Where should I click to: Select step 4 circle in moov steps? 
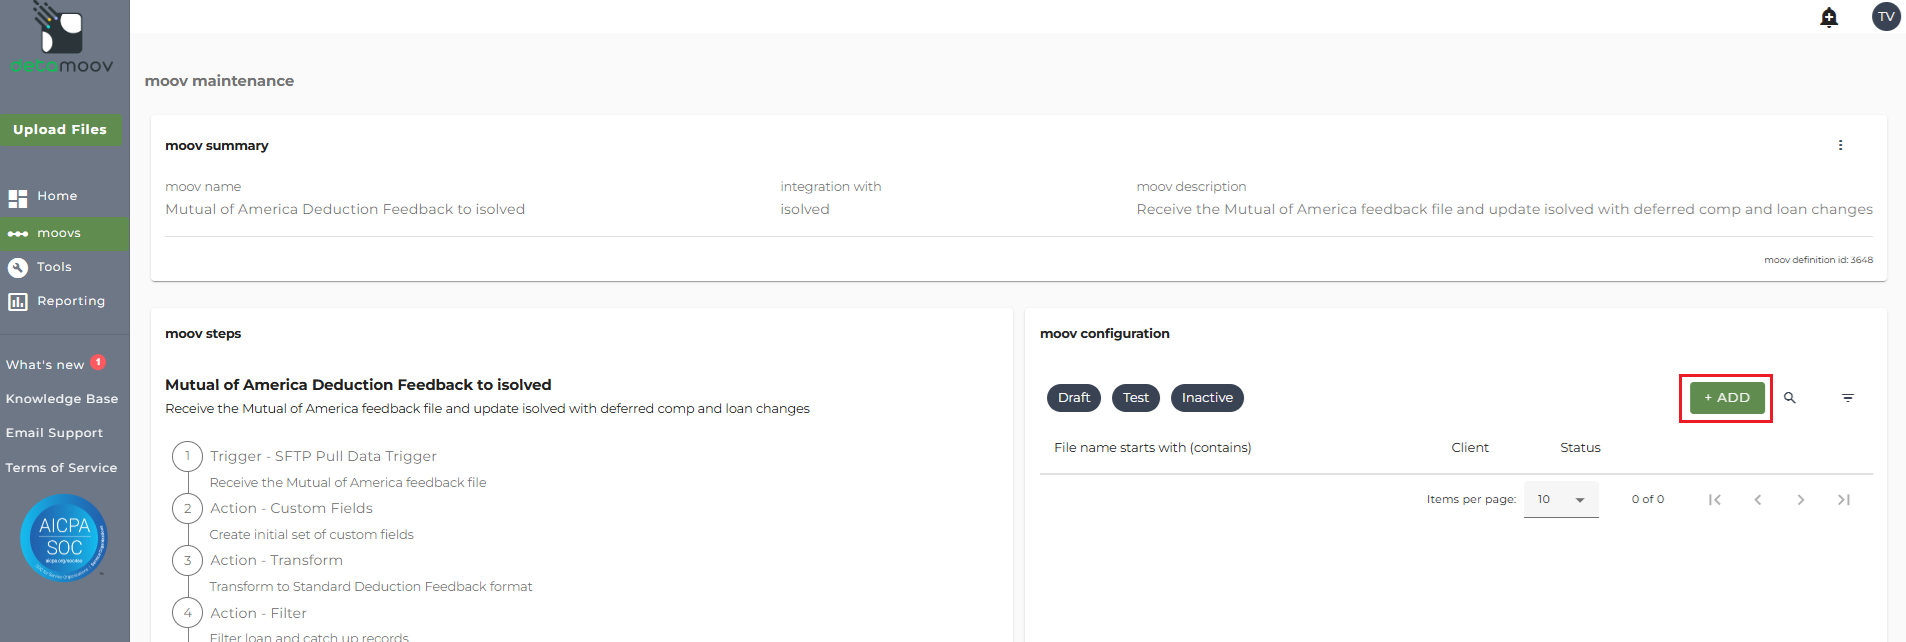click(x=187, y=613)
